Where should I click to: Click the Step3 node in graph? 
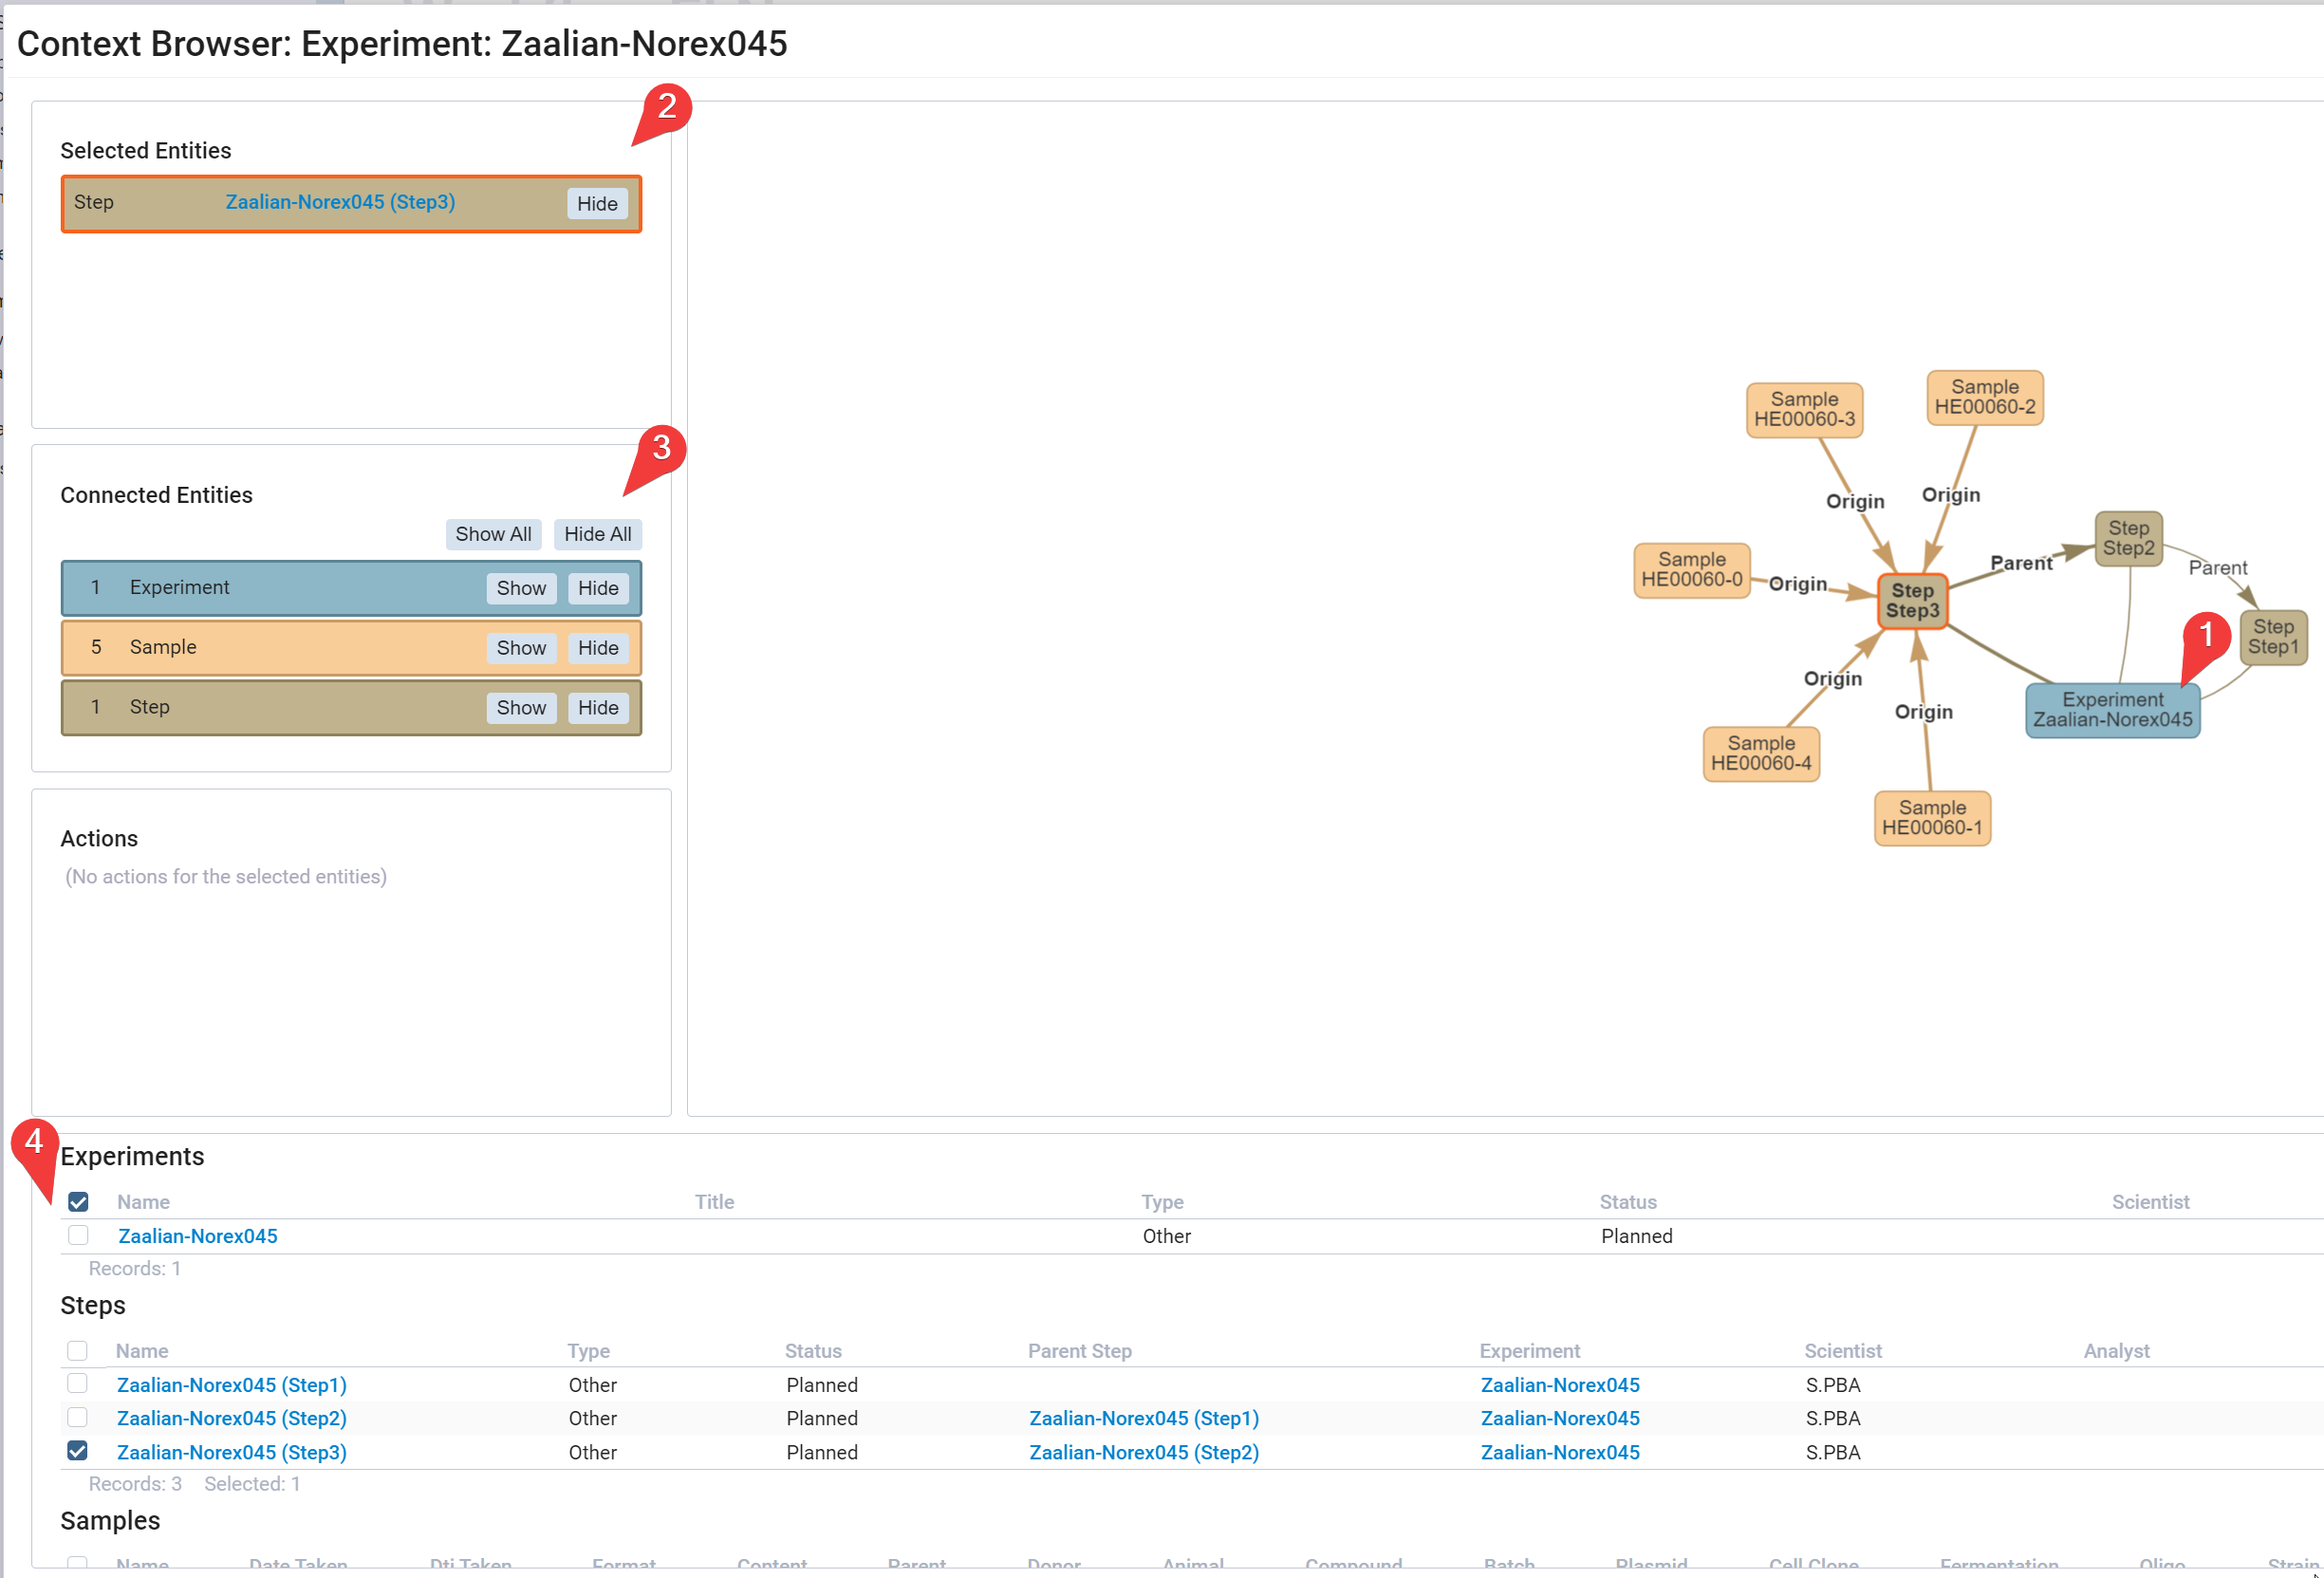tap(1911, 601)
